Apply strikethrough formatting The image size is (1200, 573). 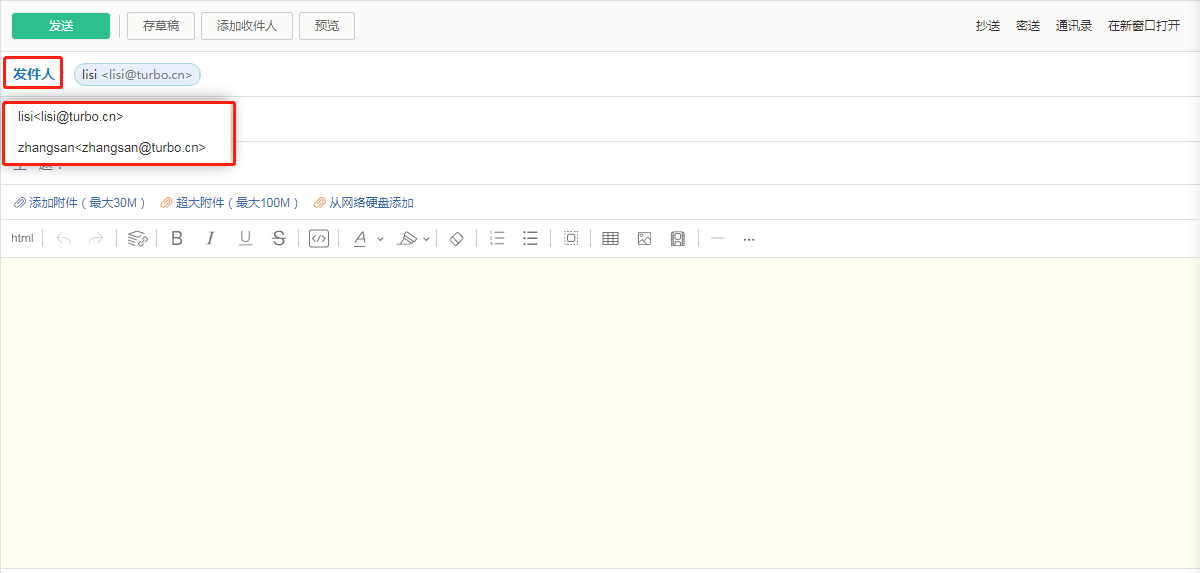tap(279, 238)
